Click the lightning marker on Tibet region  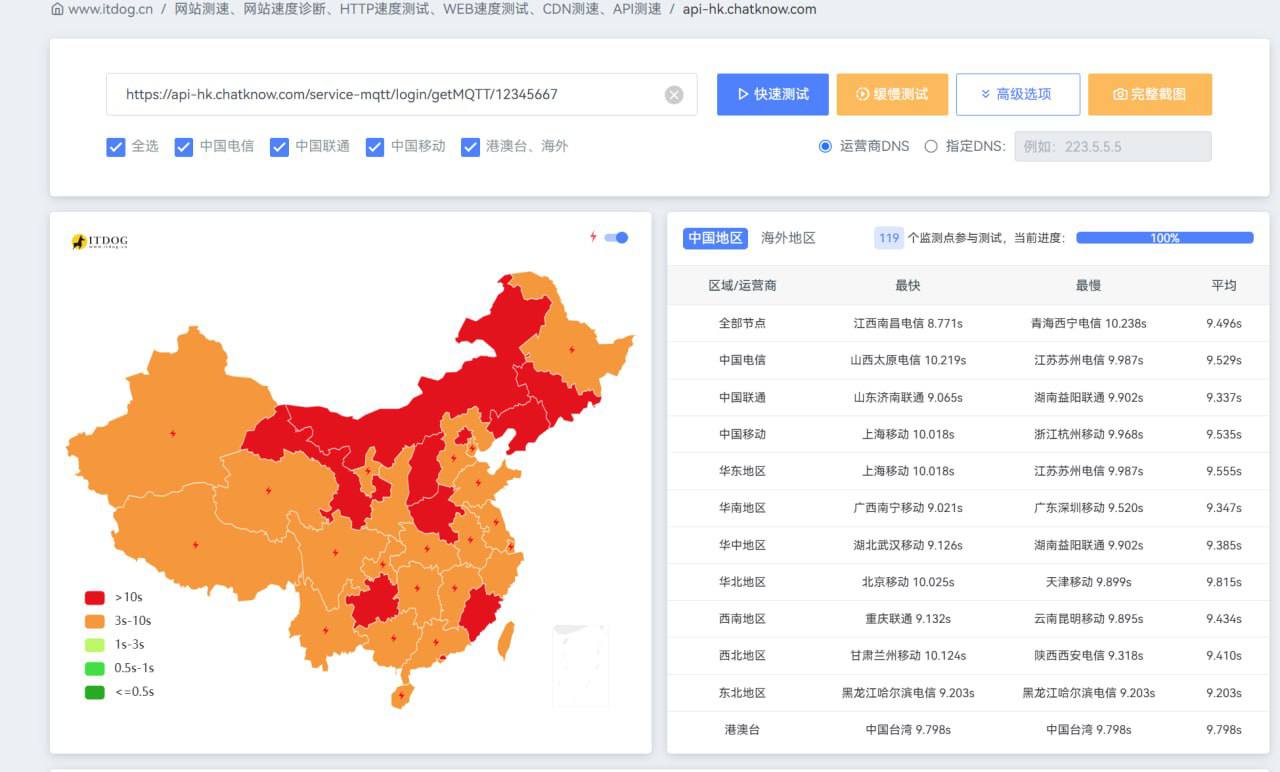(195, 545)
